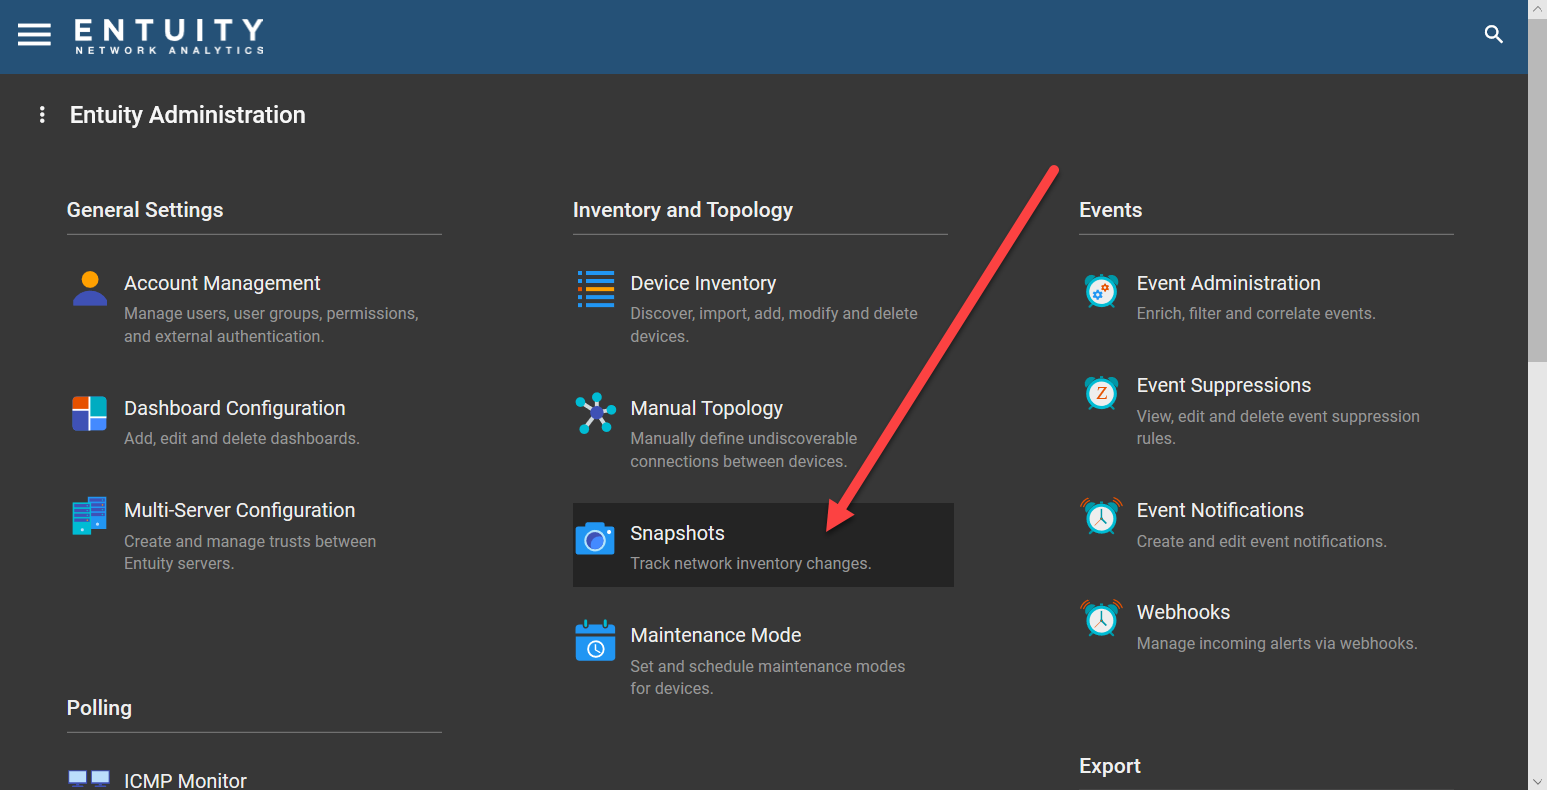Click 'Enrich, filter and correlate events.' text
This screenshot has width=1547, height=790.
[1256, 313]
